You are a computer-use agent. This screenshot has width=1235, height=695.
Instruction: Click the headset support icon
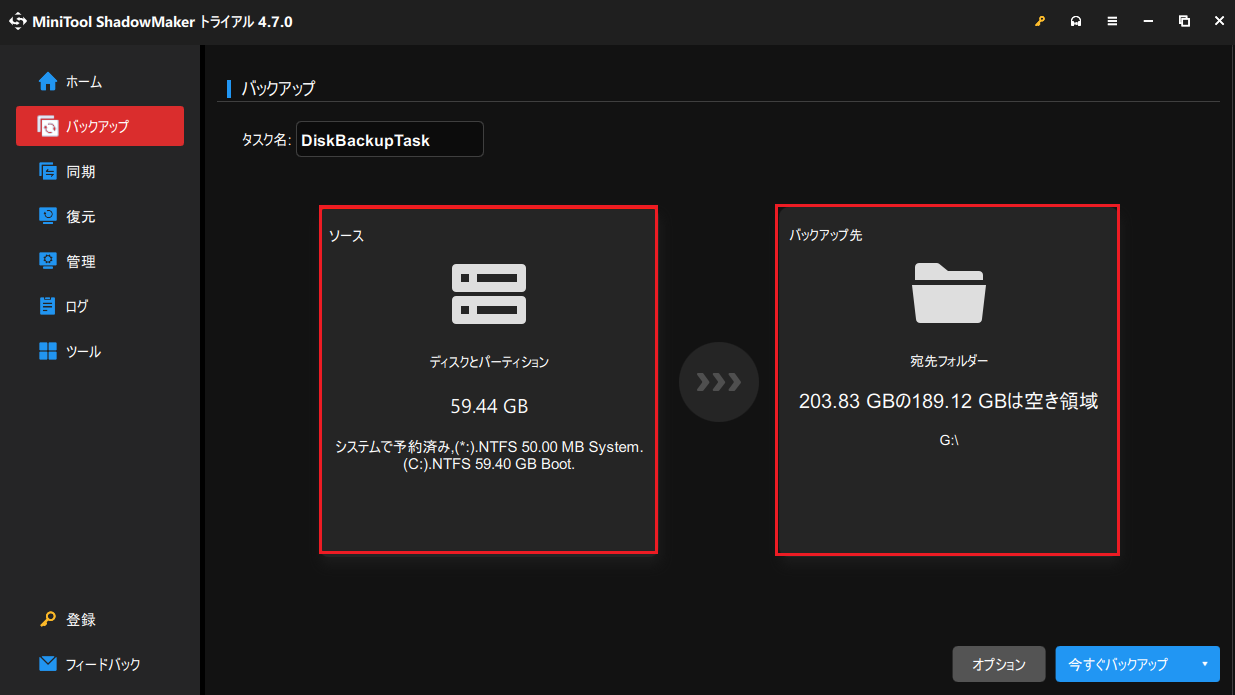tap(1076, 22)
